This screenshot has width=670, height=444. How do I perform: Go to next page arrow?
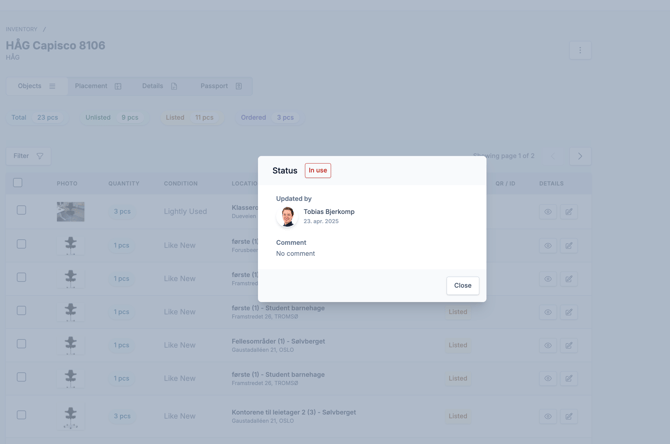tap(580, 156)
